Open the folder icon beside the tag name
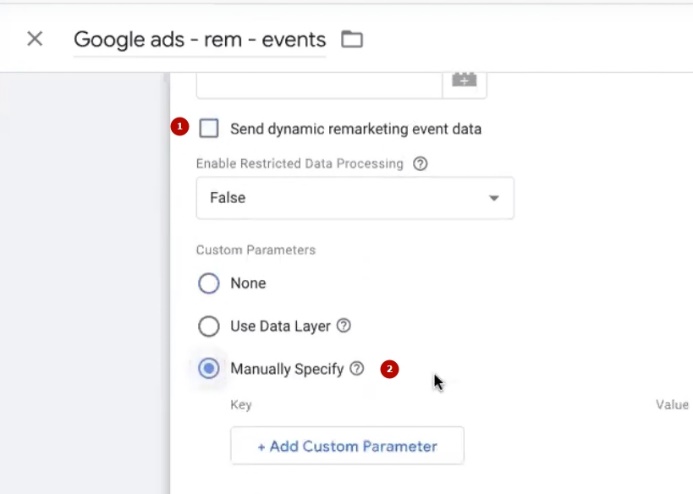Viewport: 693px width, 494px height. click(351, 40)
